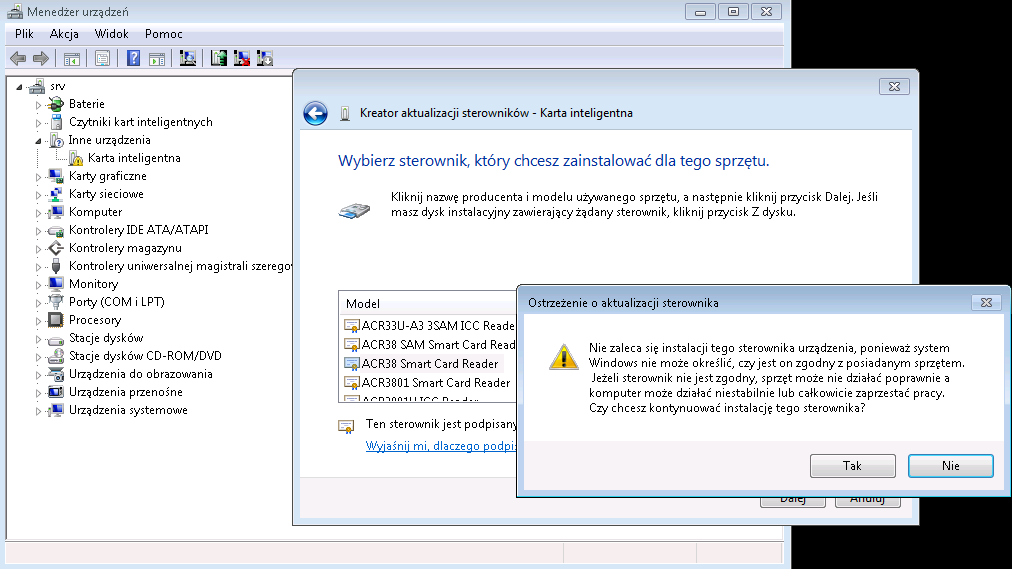Expand the Karty graficzne node
1012x569 pixels.
tap(38, 177)
